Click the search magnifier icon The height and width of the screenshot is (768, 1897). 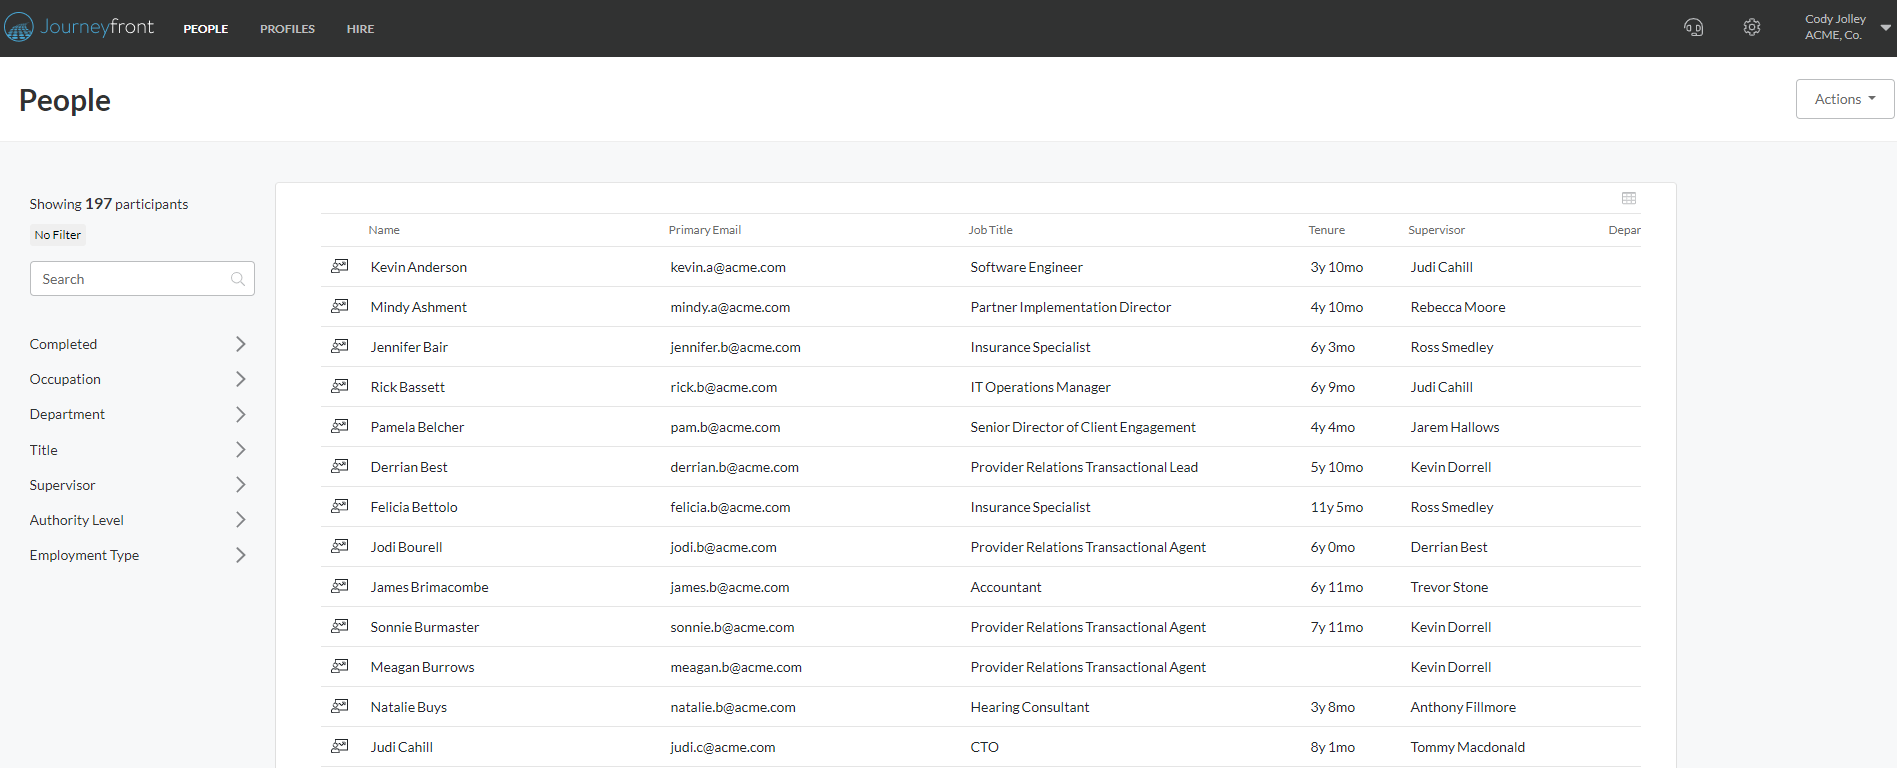coord(238,279)
